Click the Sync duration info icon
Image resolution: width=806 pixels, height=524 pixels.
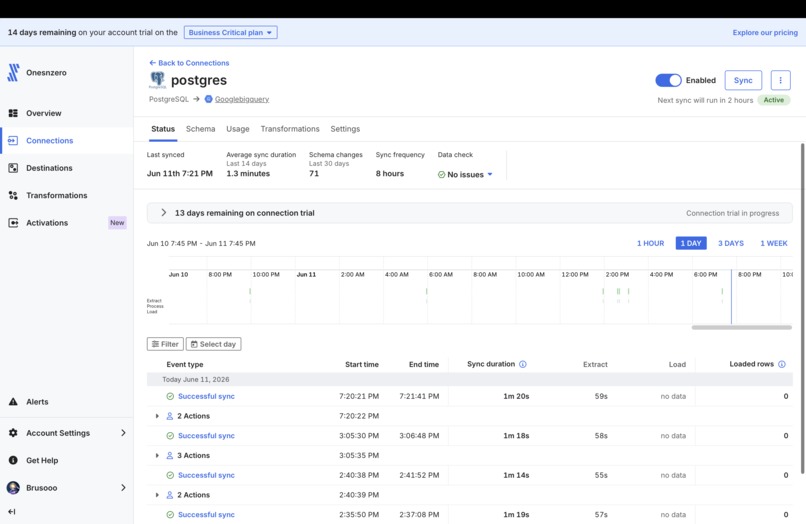[523, 364]
